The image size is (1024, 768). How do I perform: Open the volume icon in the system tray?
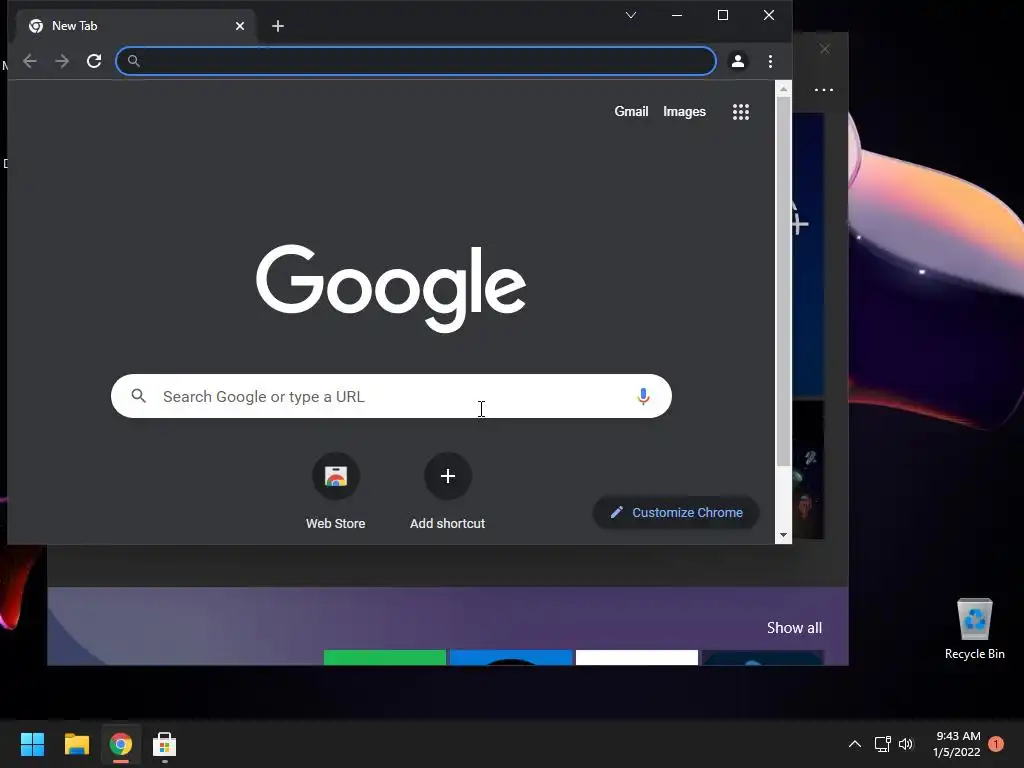click(906, 744)
